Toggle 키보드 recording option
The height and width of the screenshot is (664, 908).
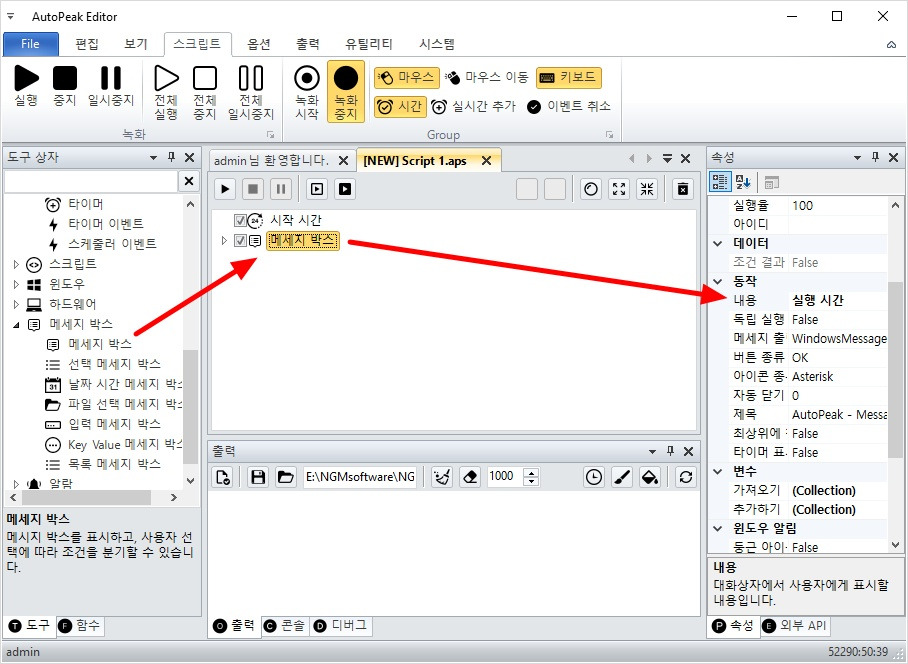(569, 78)
